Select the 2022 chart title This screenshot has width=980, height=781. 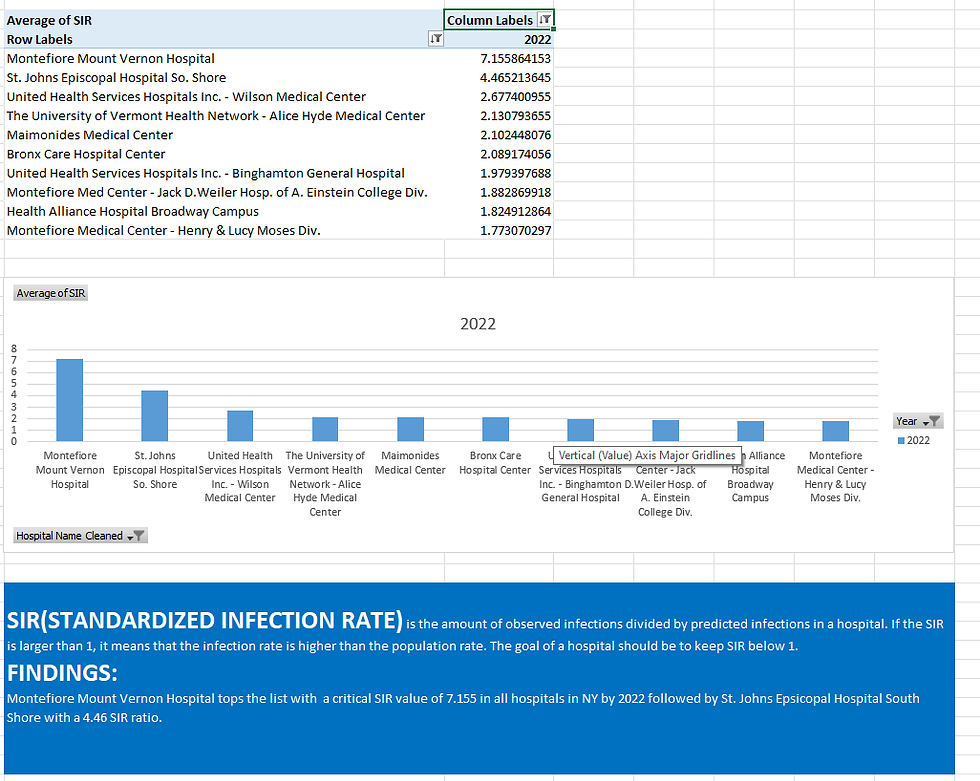[x=478, y=324]
